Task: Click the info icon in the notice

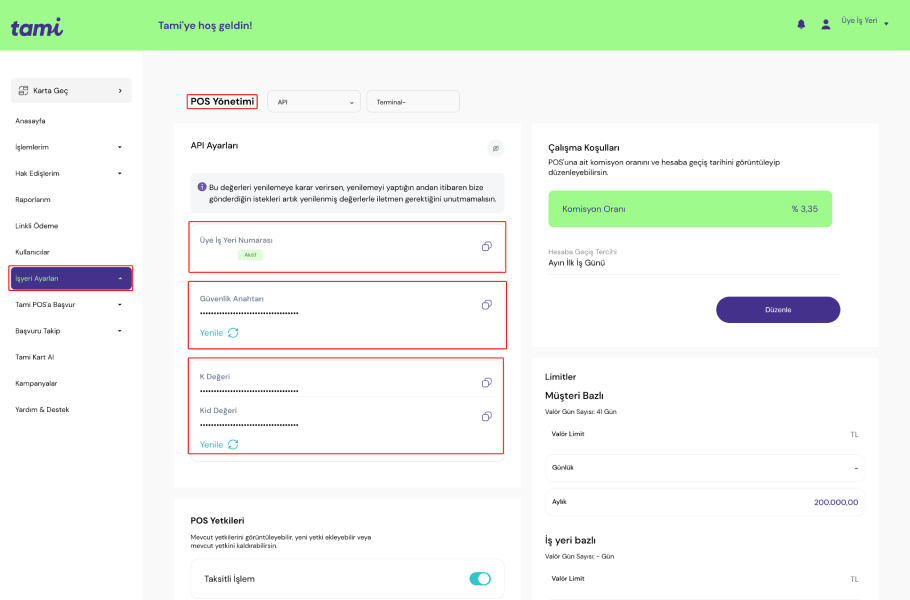Action: [202, 187]
